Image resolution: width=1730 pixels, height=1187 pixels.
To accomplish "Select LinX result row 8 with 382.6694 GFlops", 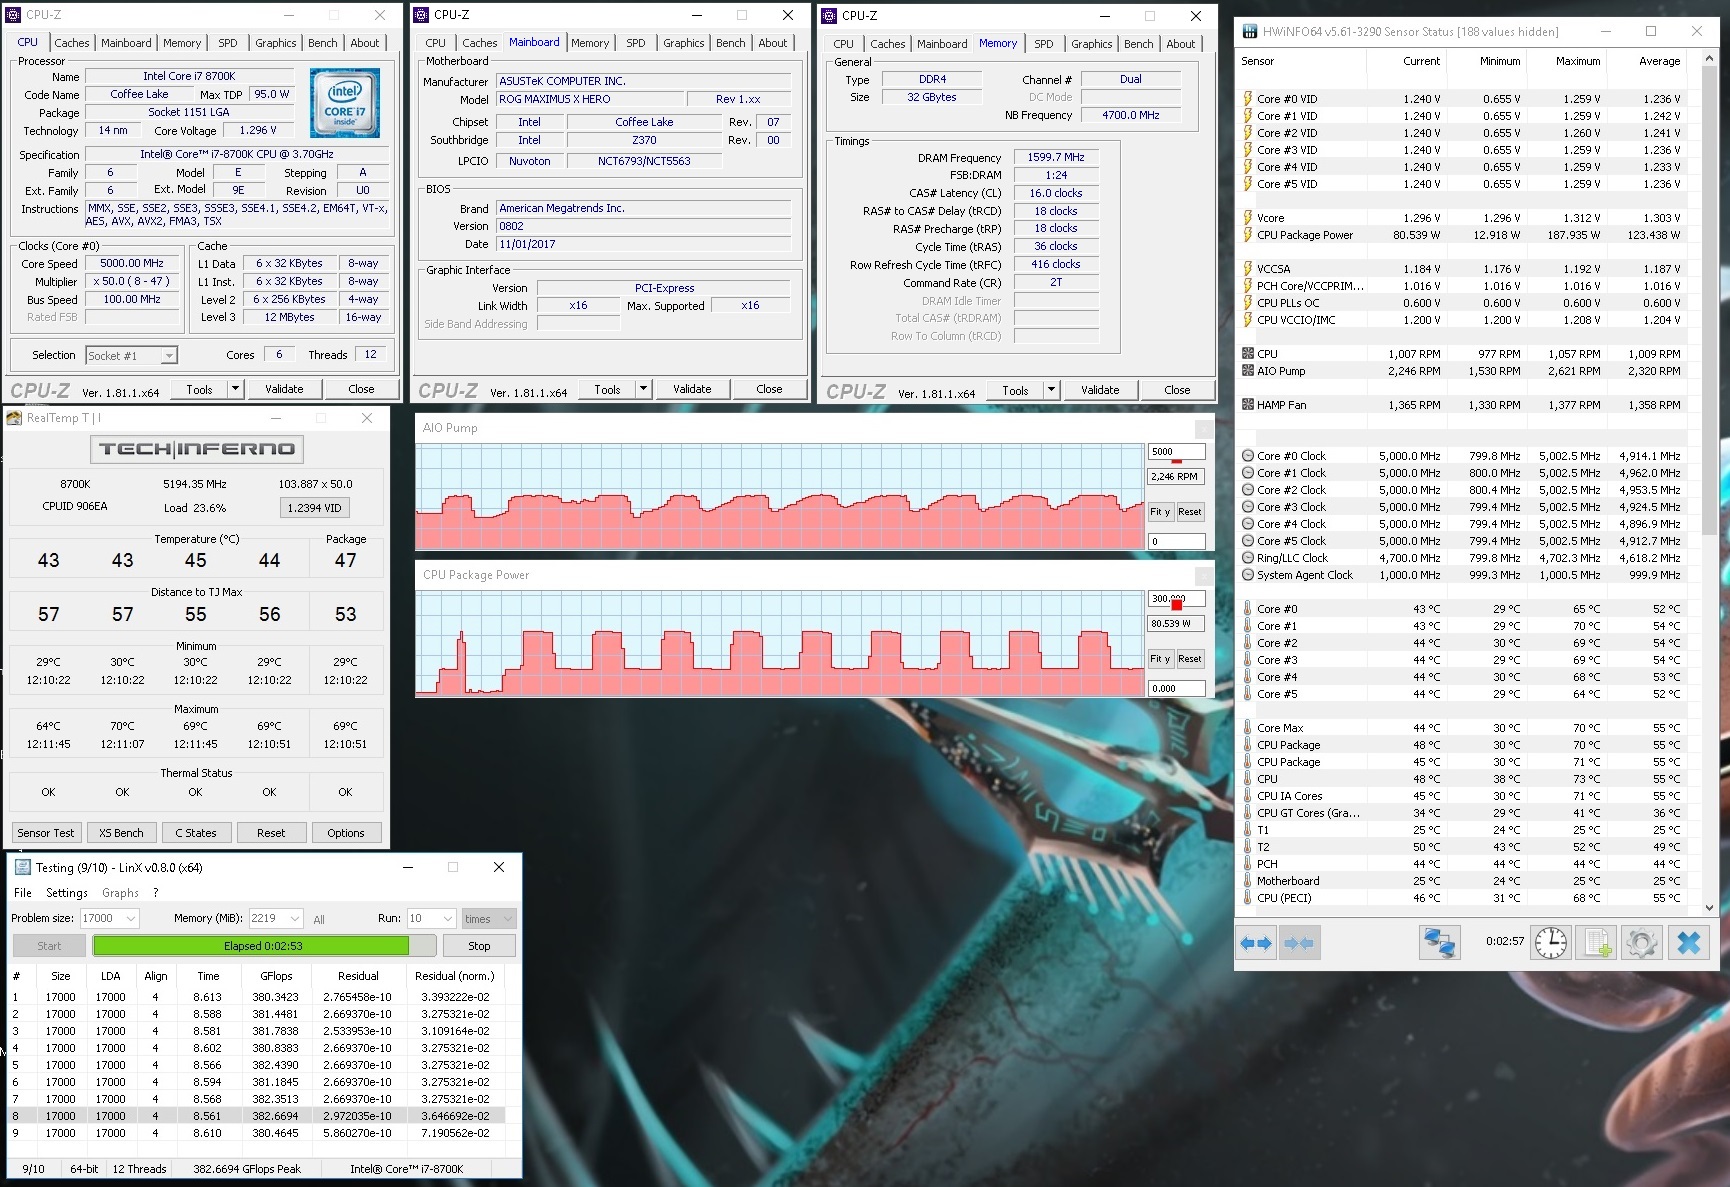I will 256,1116.
